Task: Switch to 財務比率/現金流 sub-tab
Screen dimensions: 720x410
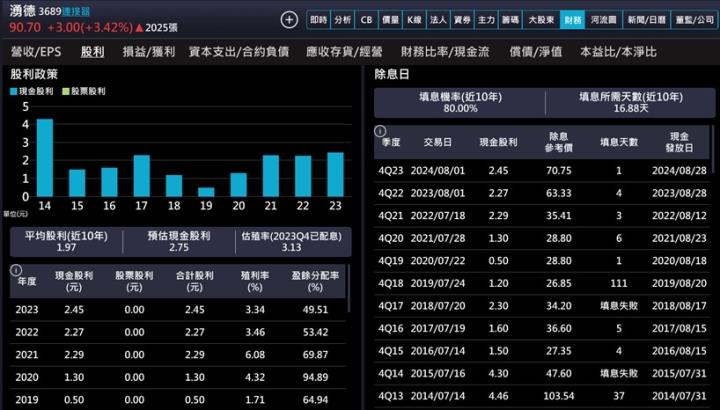Action: (x=445, y=52)
